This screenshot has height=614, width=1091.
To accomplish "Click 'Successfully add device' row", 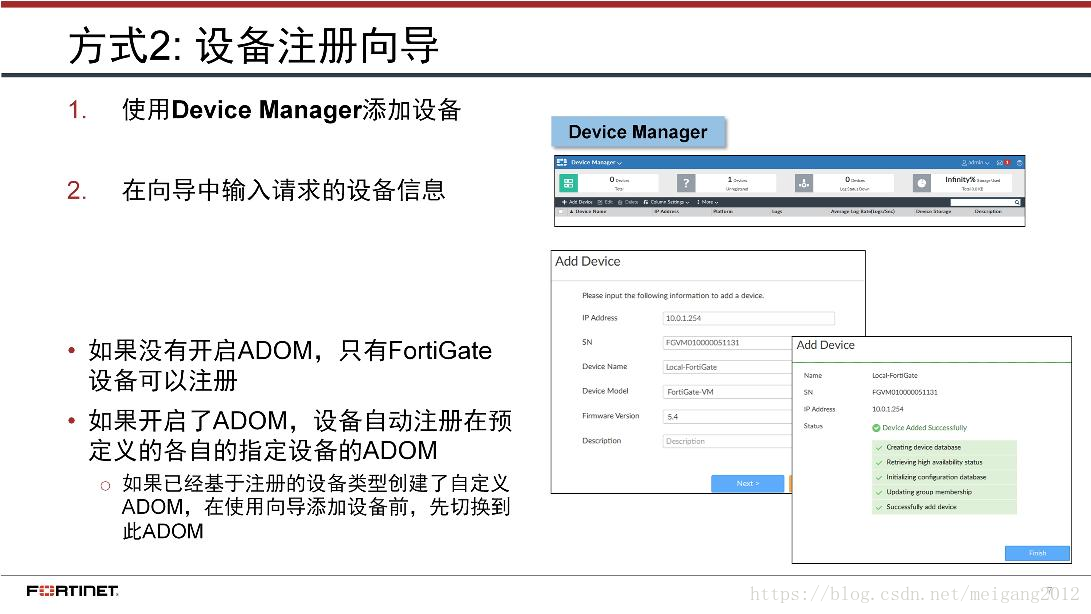I will [x=944, y=507].
